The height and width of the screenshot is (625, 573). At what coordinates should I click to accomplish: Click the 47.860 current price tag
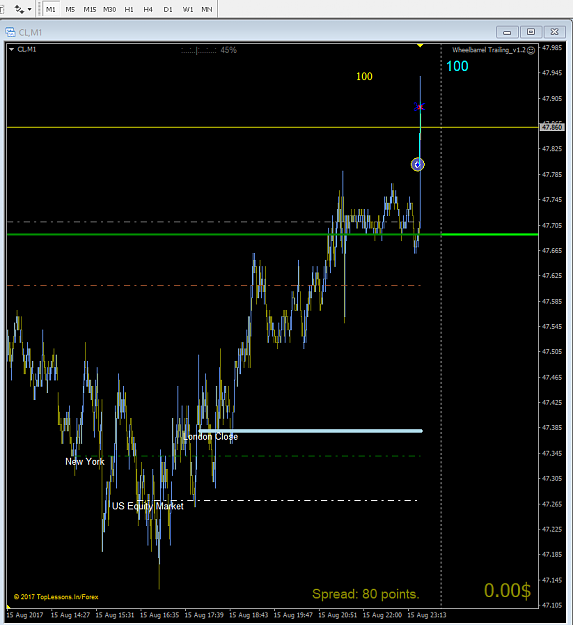pos(552,127)
